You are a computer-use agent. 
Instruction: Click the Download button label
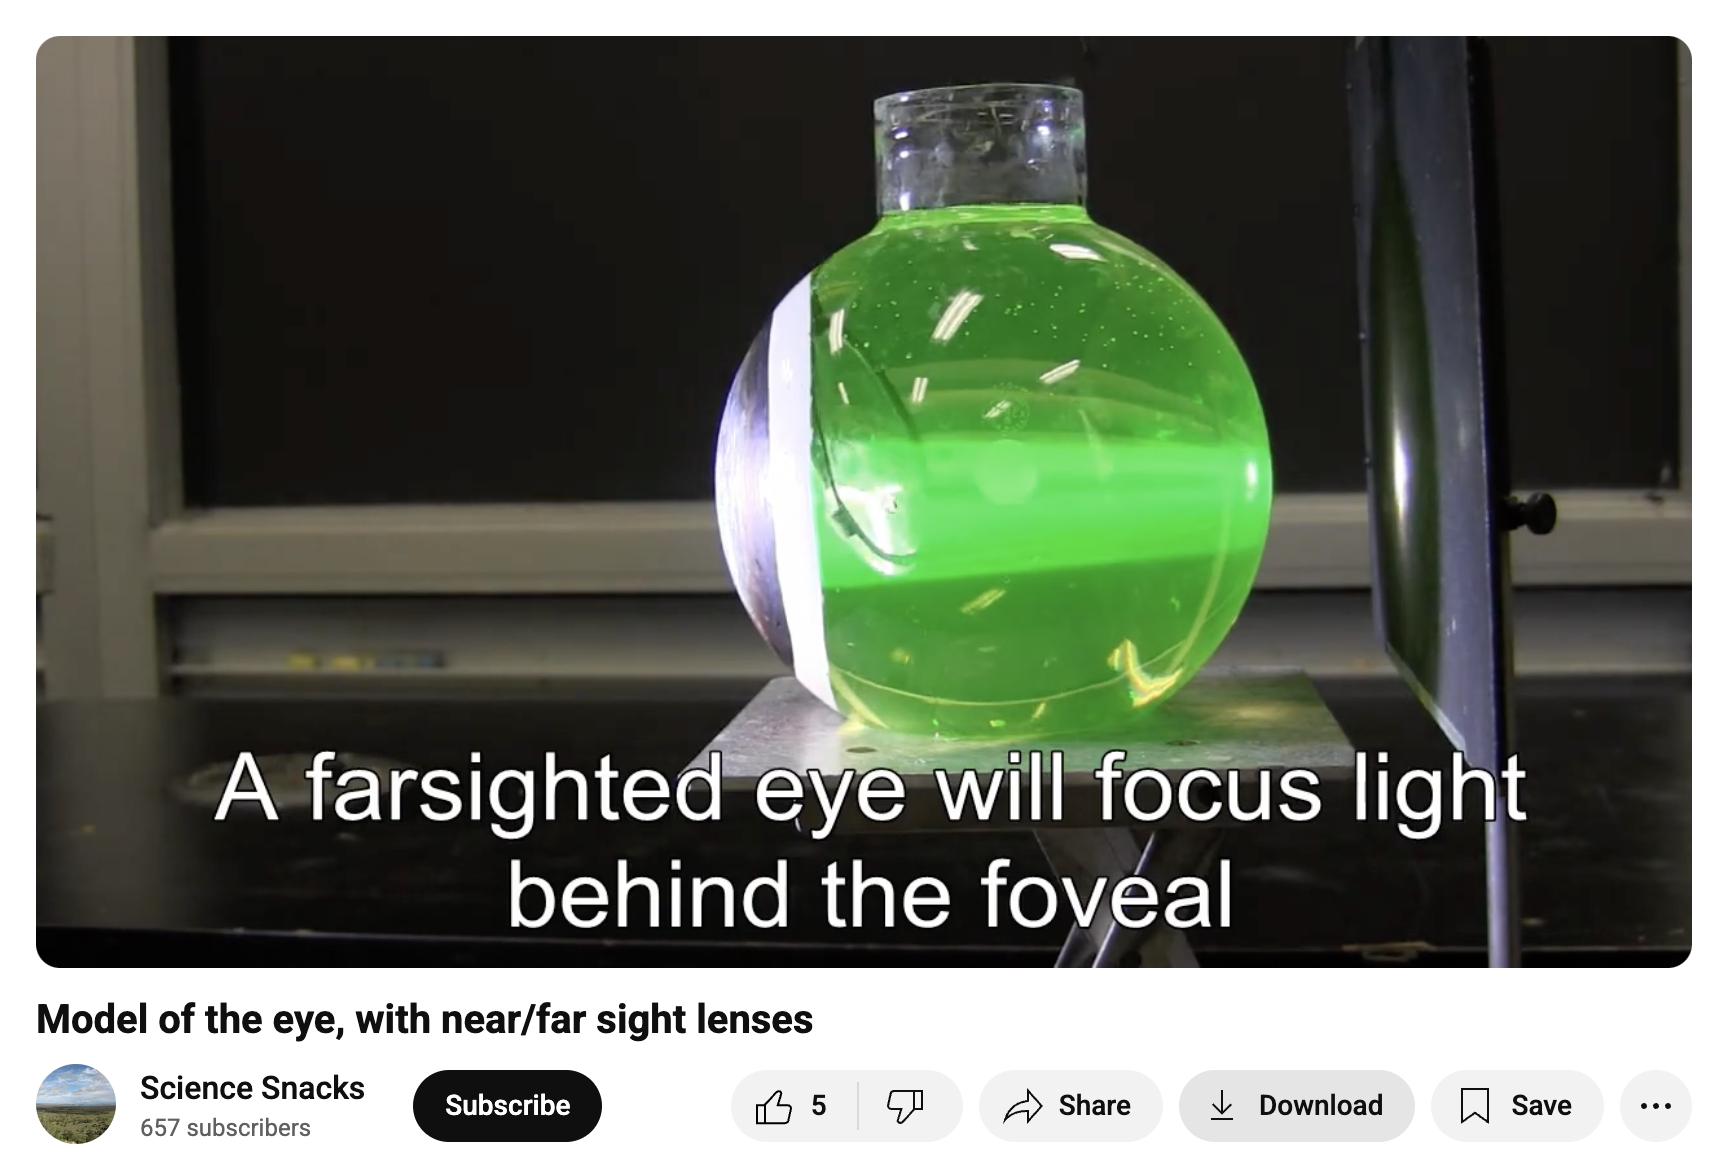(x=1321, y=1106)
